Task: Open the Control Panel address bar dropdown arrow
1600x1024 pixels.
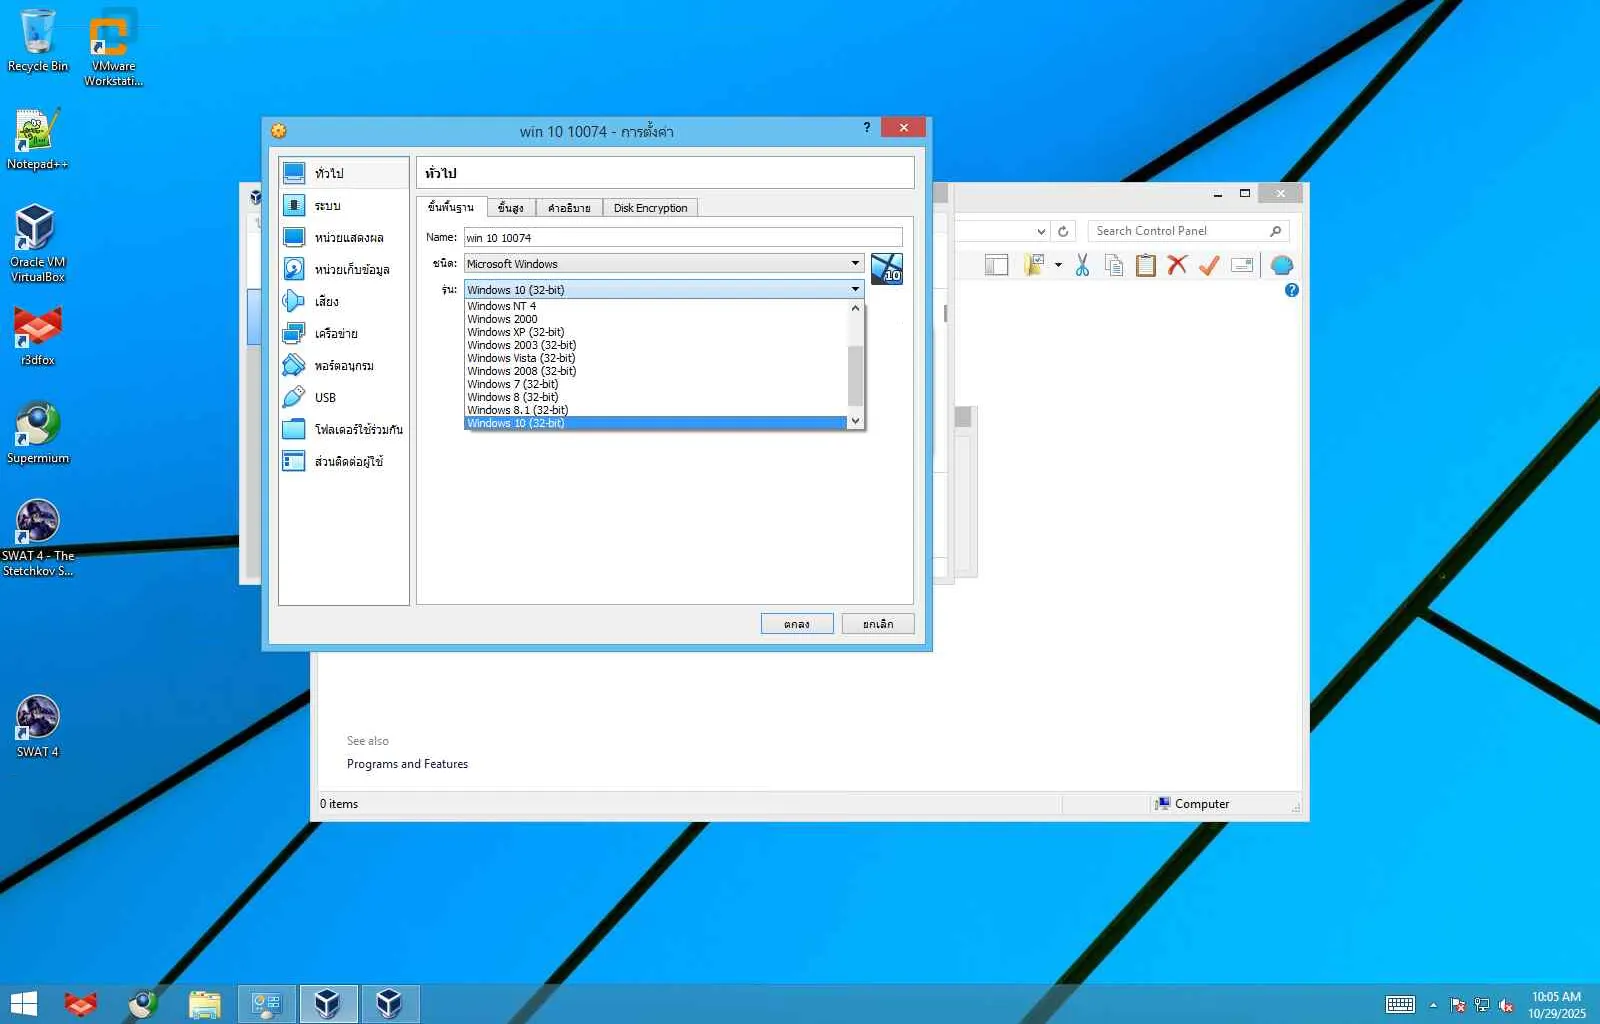Action: (1041, 231)
